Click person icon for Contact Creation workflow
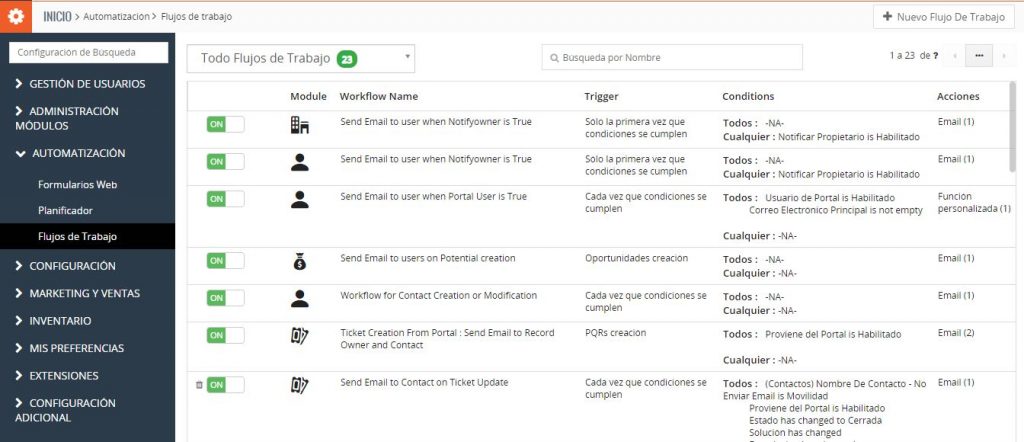 (x=299, y=298)
